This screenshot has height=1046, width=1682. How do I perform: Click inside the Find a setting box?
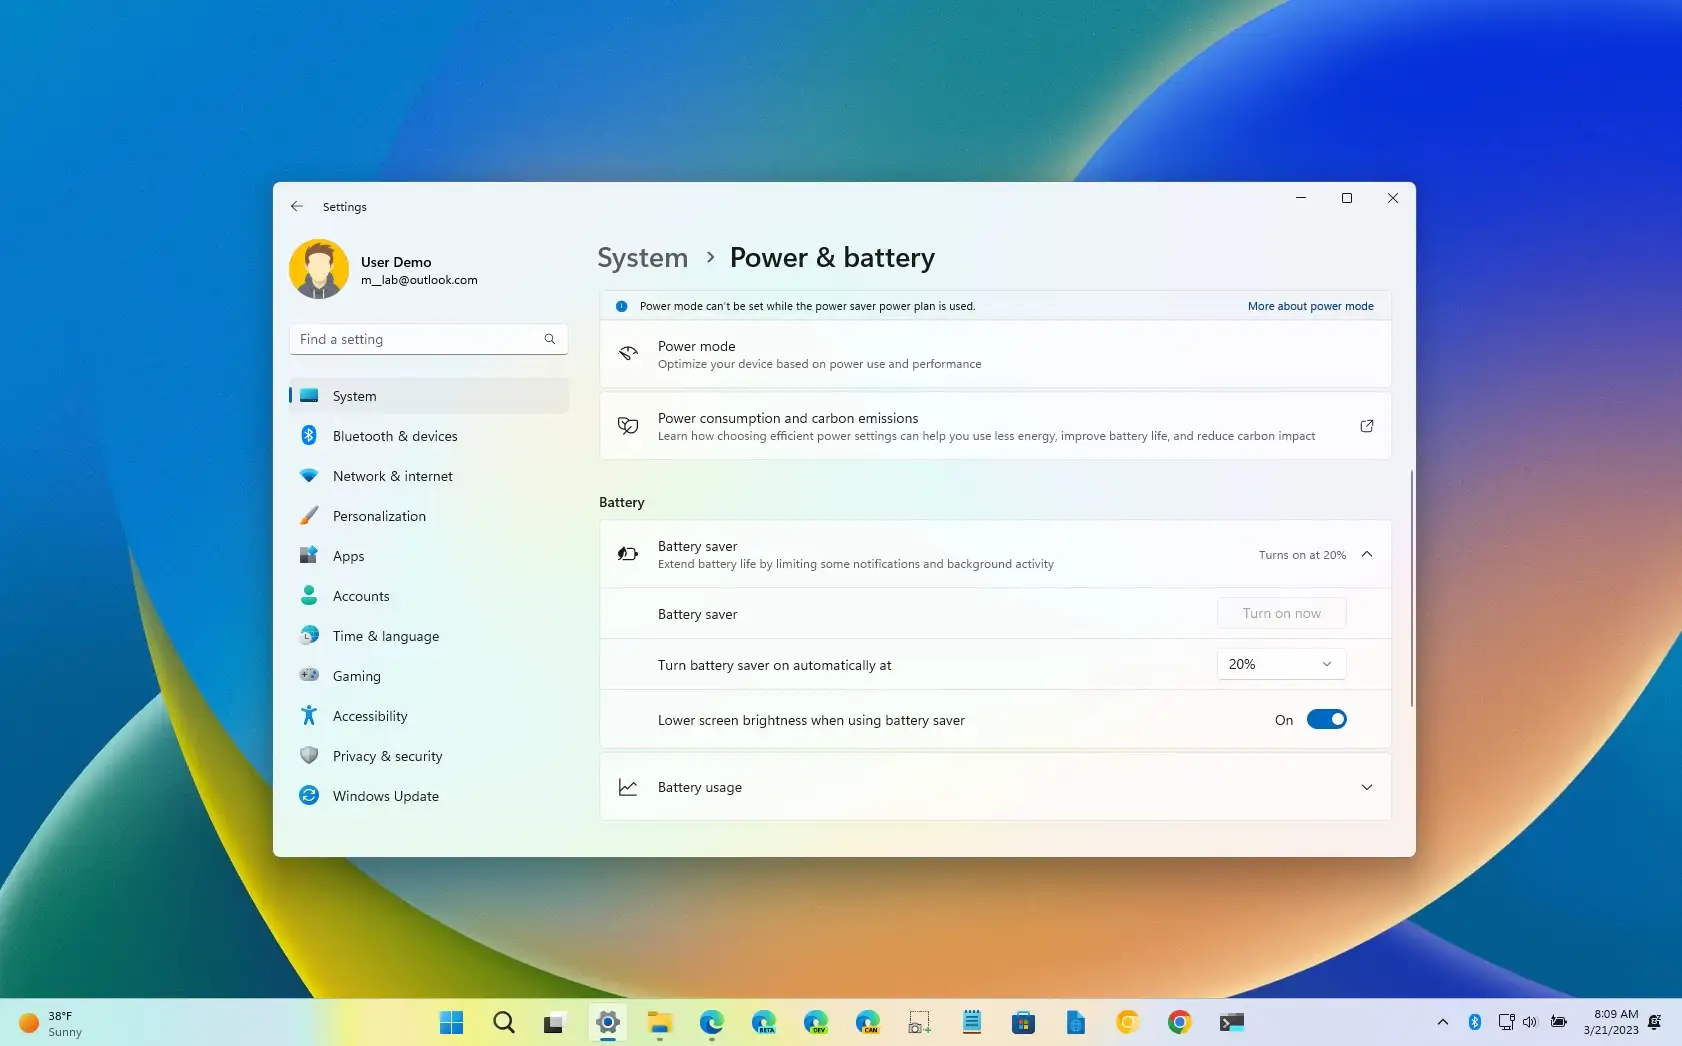420,339
